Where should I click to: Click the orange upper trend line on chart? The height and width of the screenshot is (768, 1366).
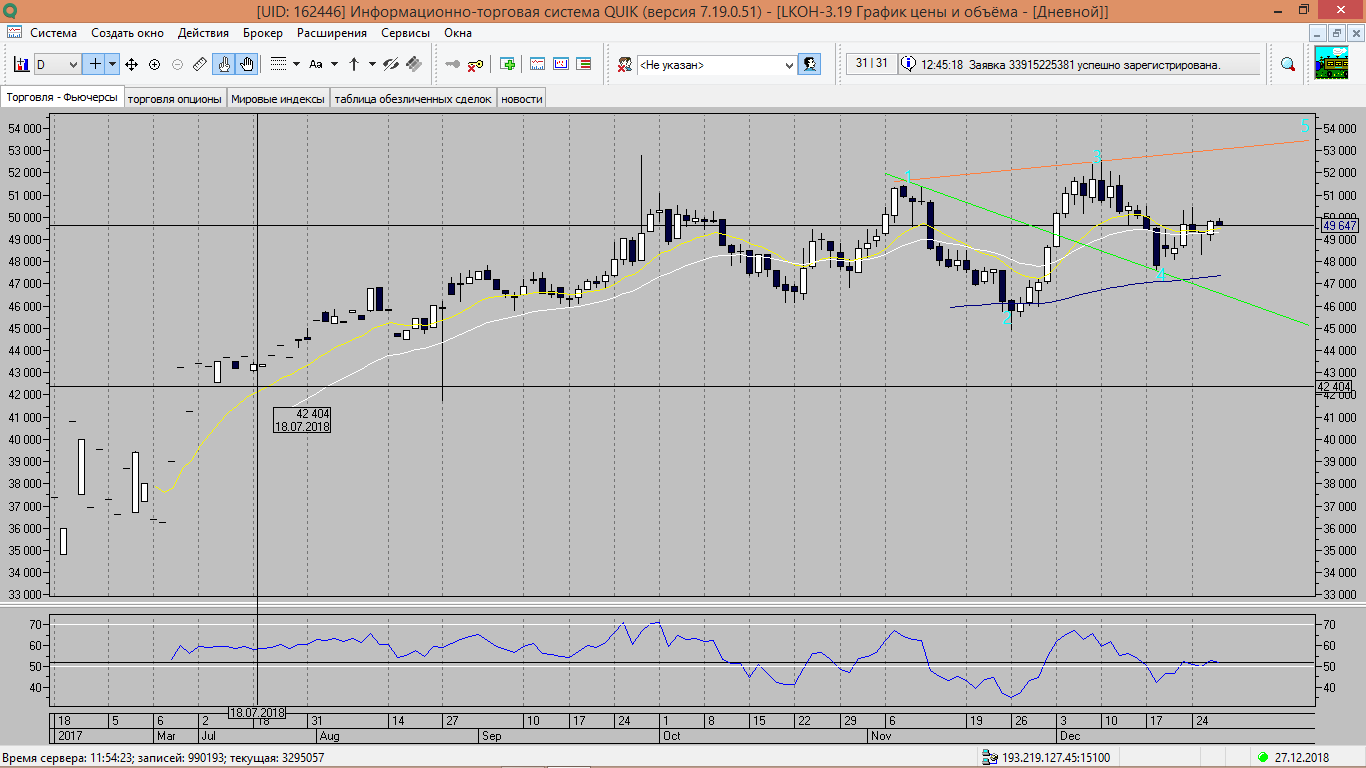coord(1200,150)
